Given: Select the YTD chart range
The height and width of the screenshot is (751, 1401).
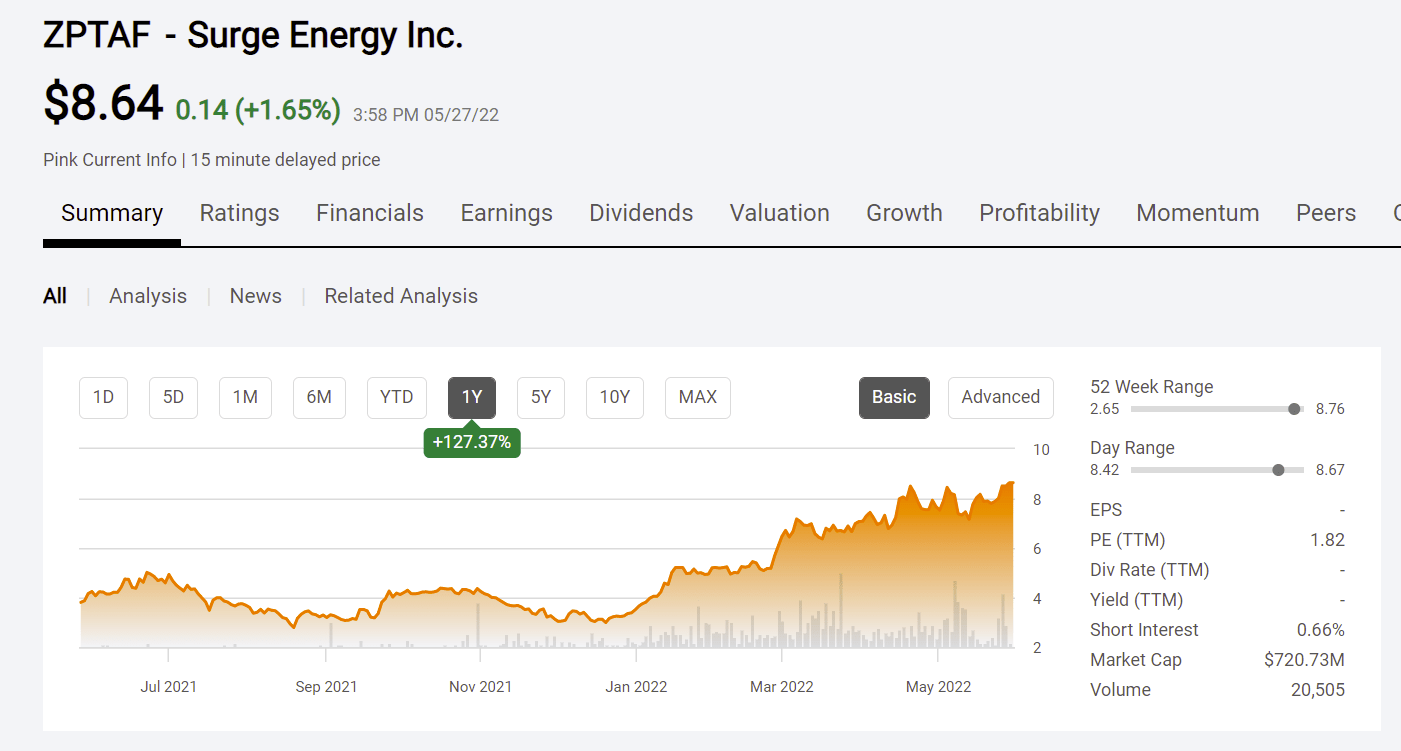Looking at the screenshot, I should [396, 397].
